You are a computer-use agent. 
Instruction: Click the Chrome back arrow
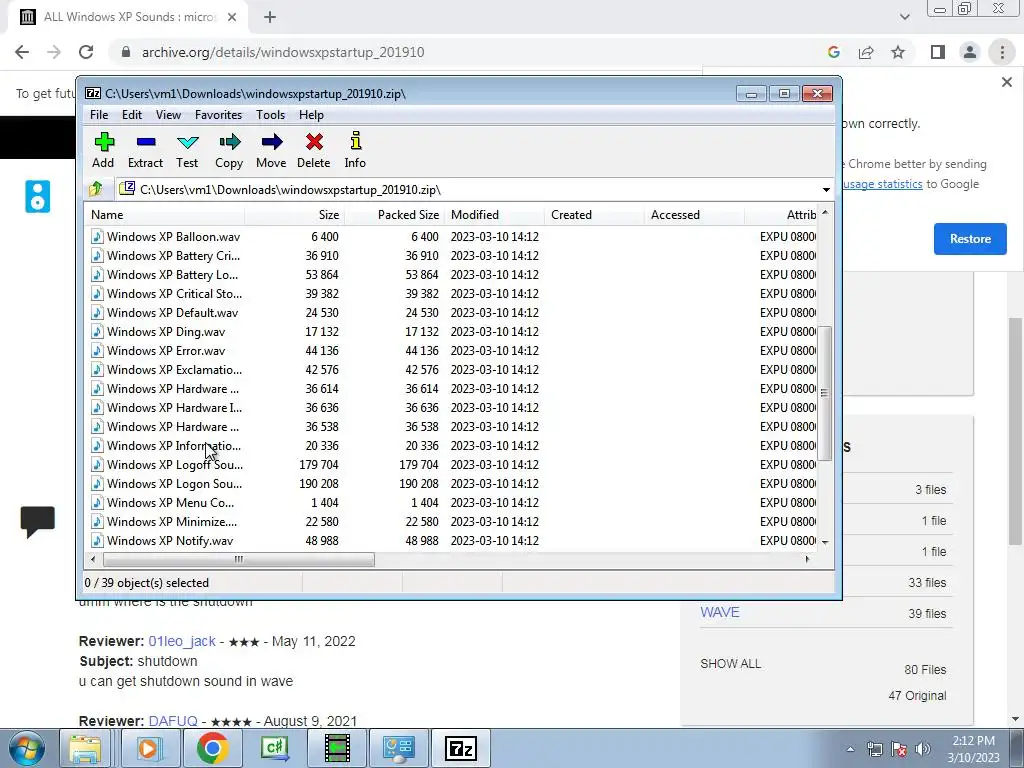tap(22, 52)
